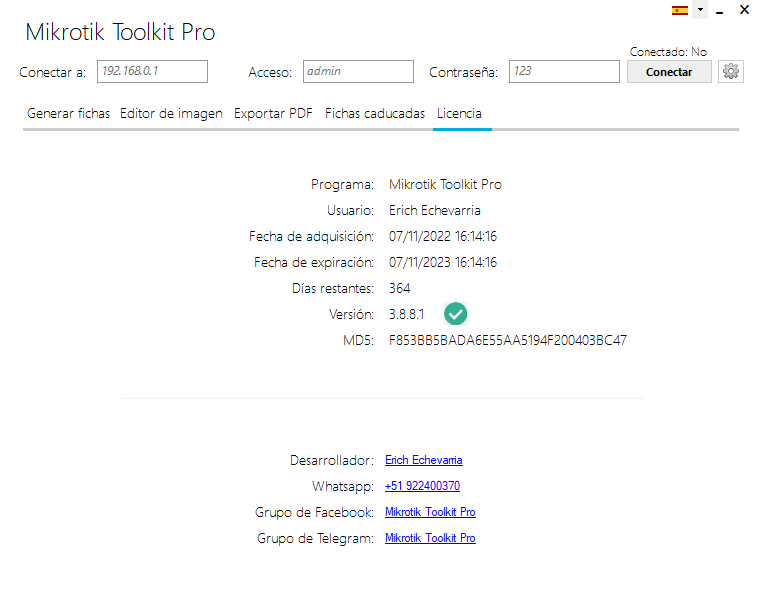This screenshot has height=593, width=762.
Task: Click the Whatsapp number +51 922400370 link
Action: [x=422, y=486]
